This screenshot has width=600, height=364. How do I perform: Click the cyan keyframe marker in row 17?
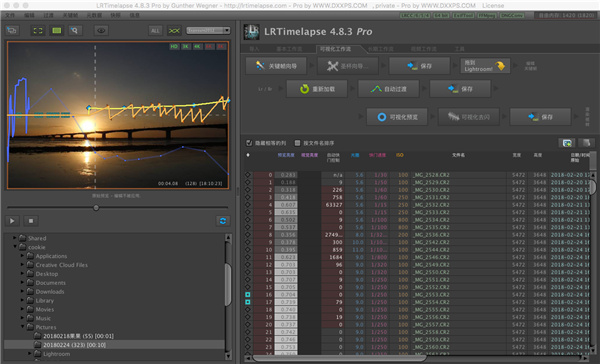[x=248, y=302]
